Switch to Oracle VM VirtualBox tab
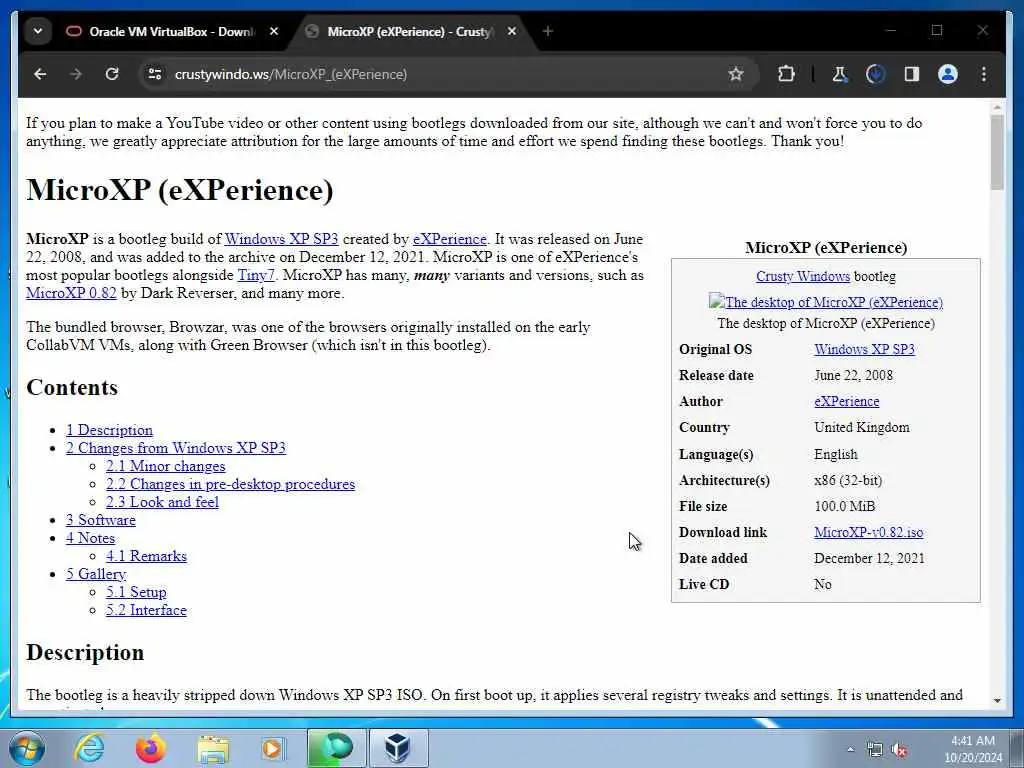Screen dimensions: 1024x768 [x=171, y=31]
